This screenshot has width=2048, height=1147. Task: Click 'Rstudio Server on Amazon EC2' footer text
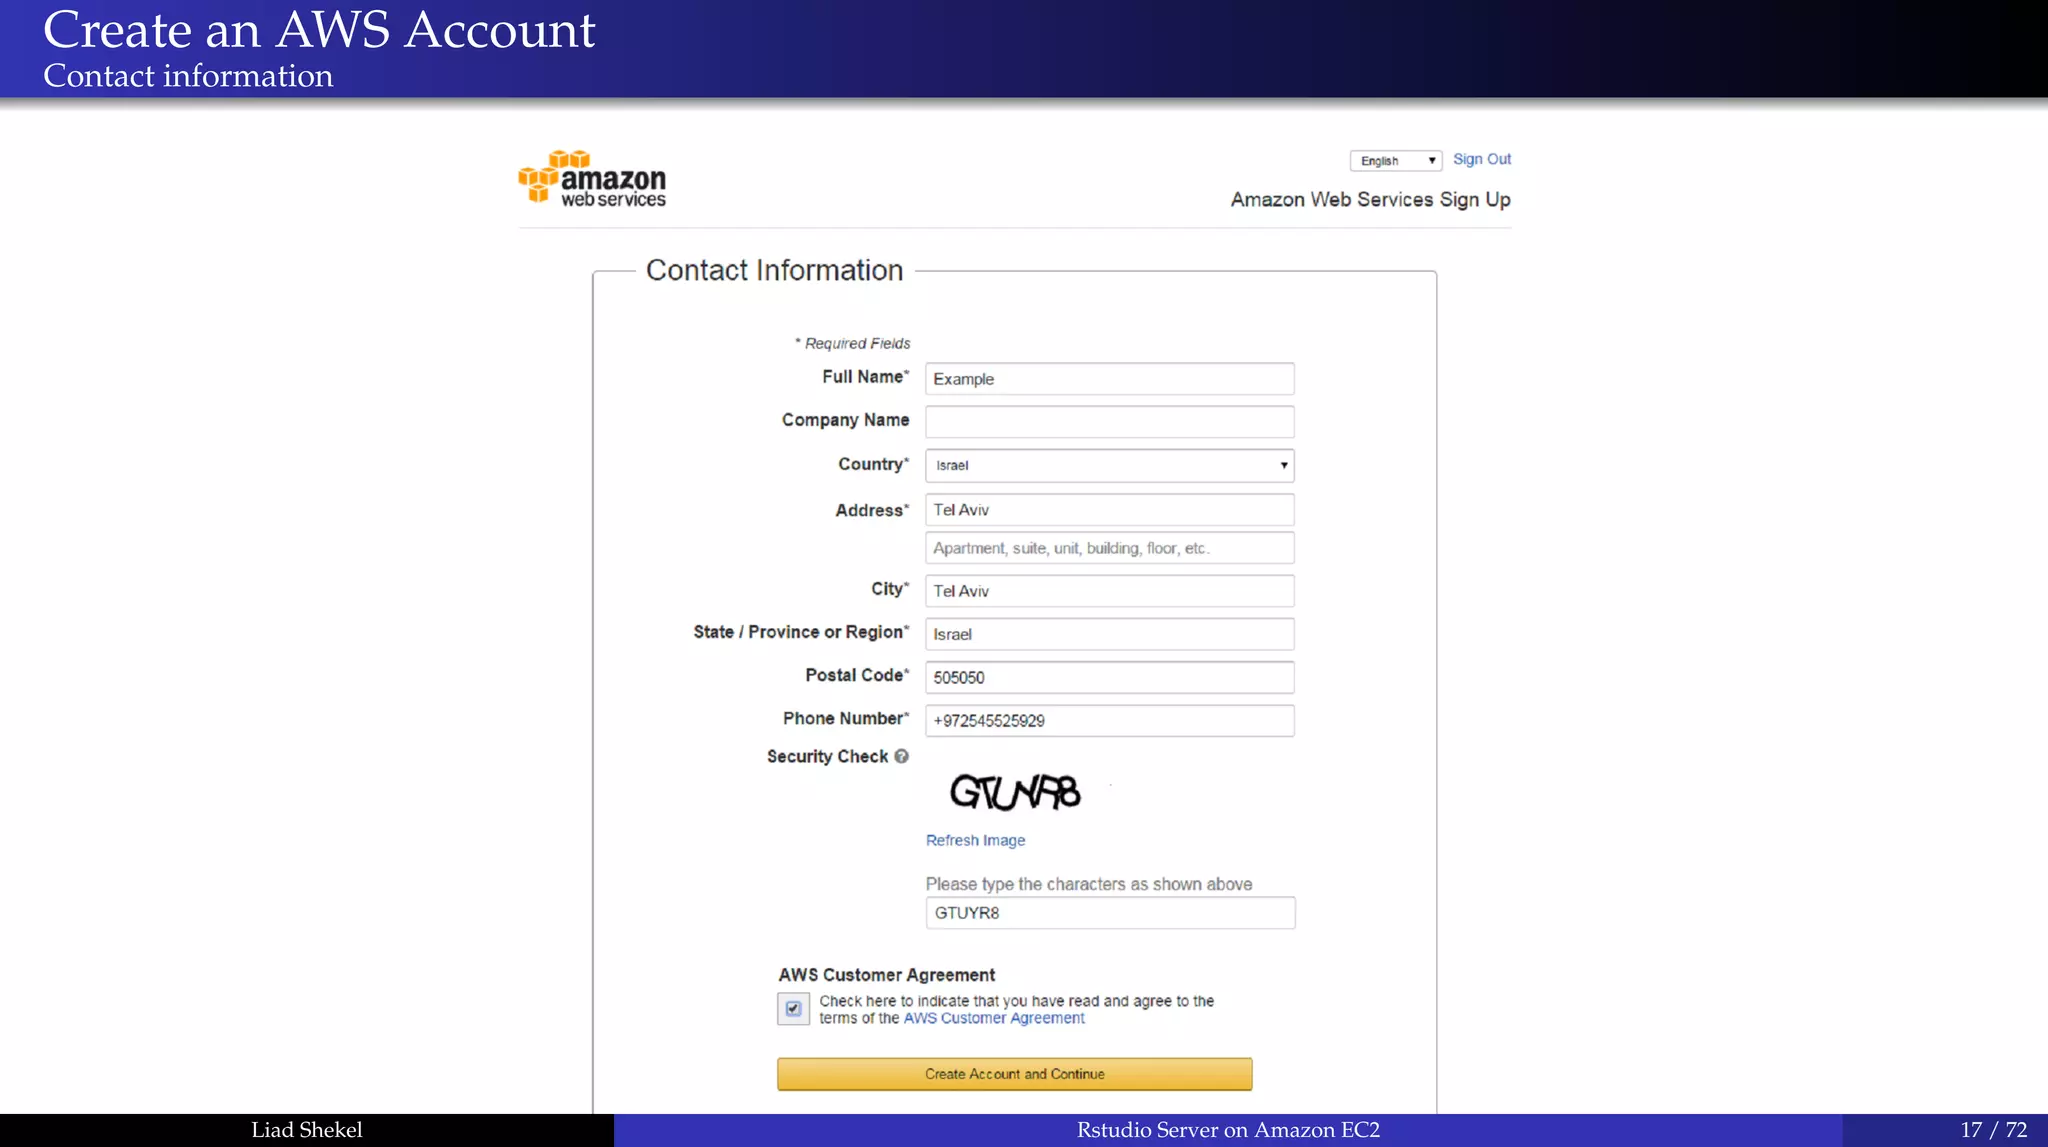click(1228, 1130)
